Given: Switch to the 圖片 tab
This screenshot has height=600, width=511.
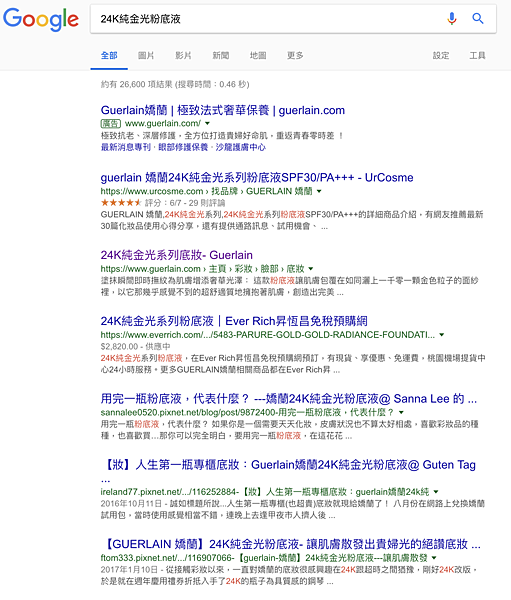Looking at the screenshot, I should 146,55.
